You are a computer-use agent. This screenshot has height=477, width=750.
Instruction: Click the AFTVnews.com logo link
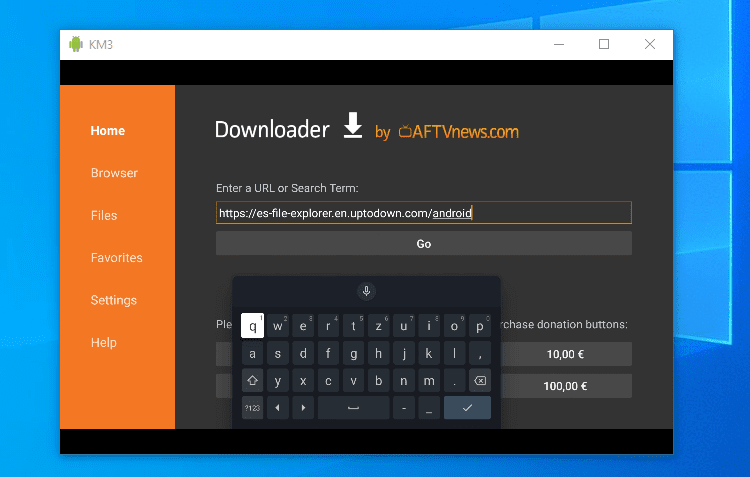(458, 132)
